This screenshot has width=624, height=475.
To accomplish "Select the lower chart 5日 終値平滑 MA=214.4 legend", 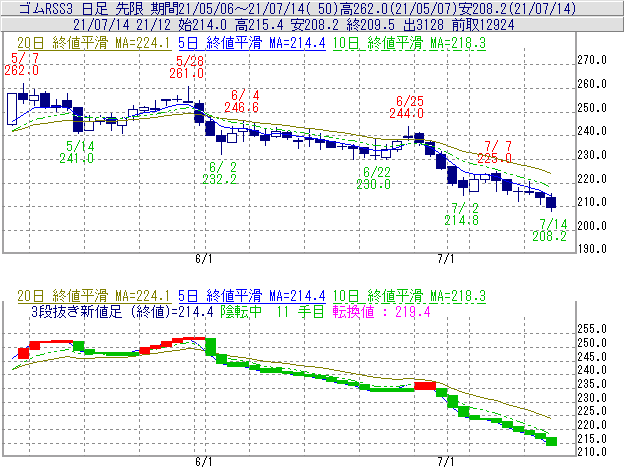I will [x=252, y=296].
